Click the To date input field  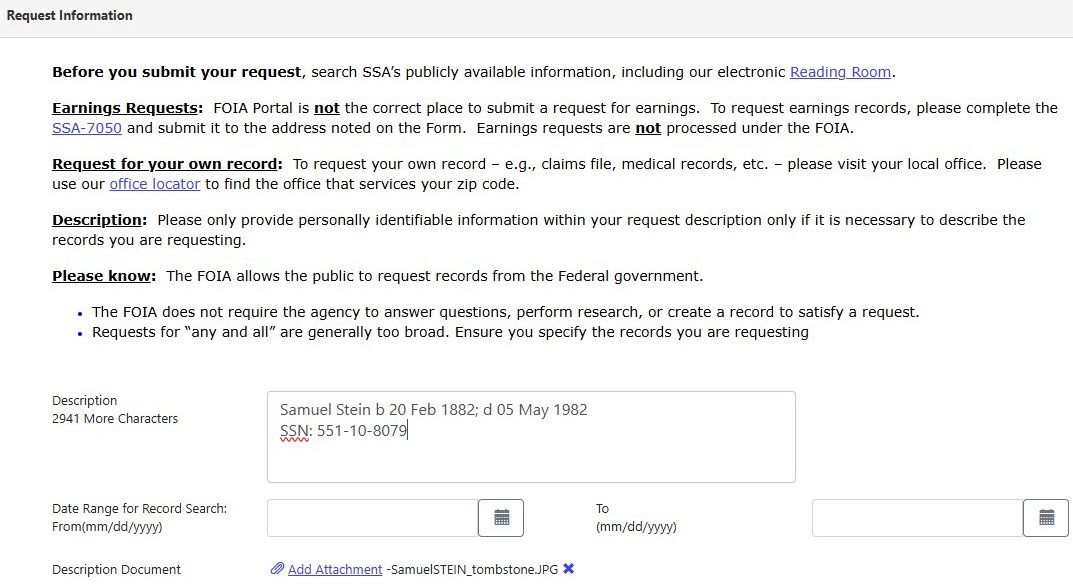click(x=915, y=517)
